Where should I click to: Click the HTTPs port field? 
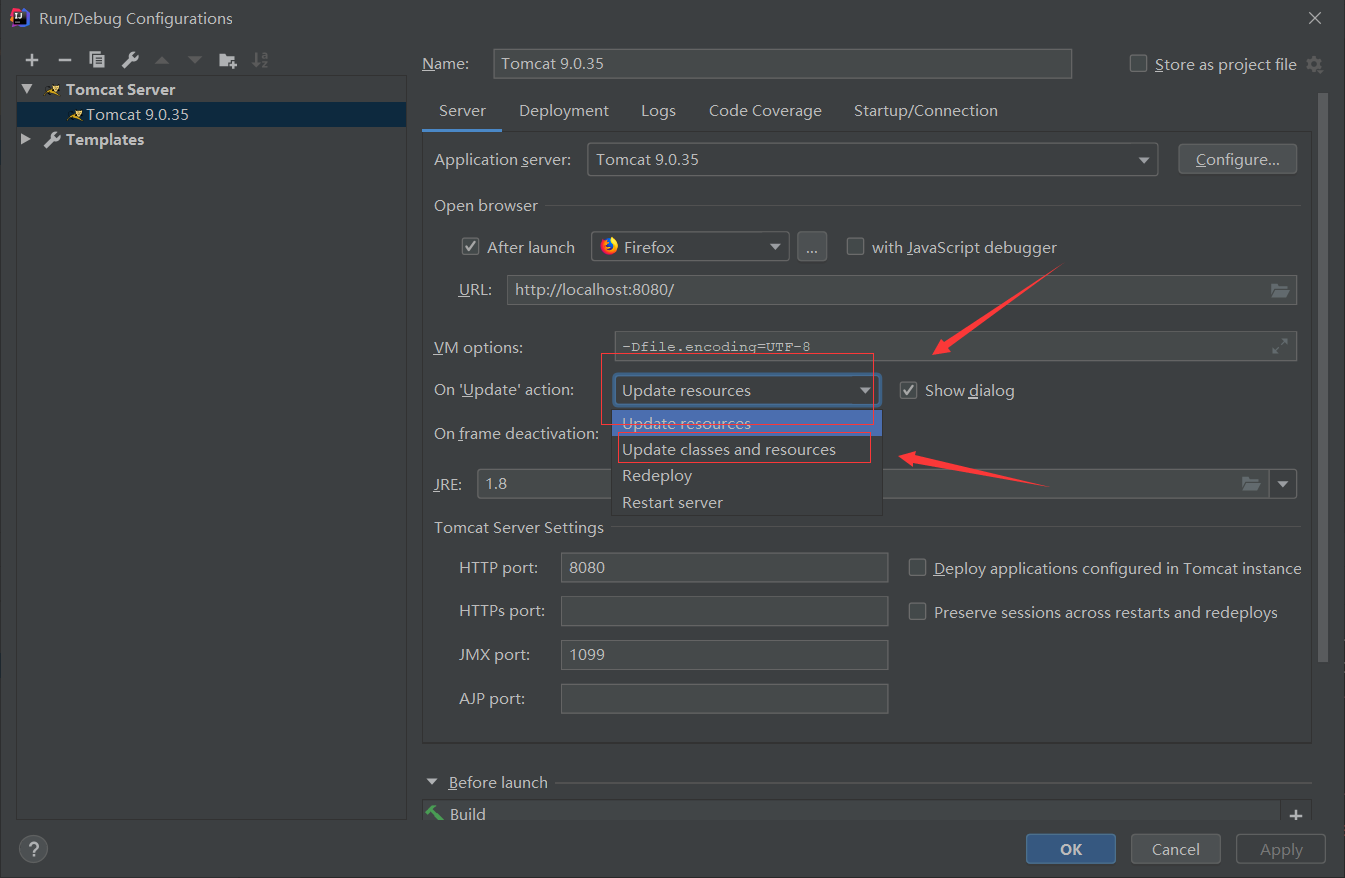[724, 611]
